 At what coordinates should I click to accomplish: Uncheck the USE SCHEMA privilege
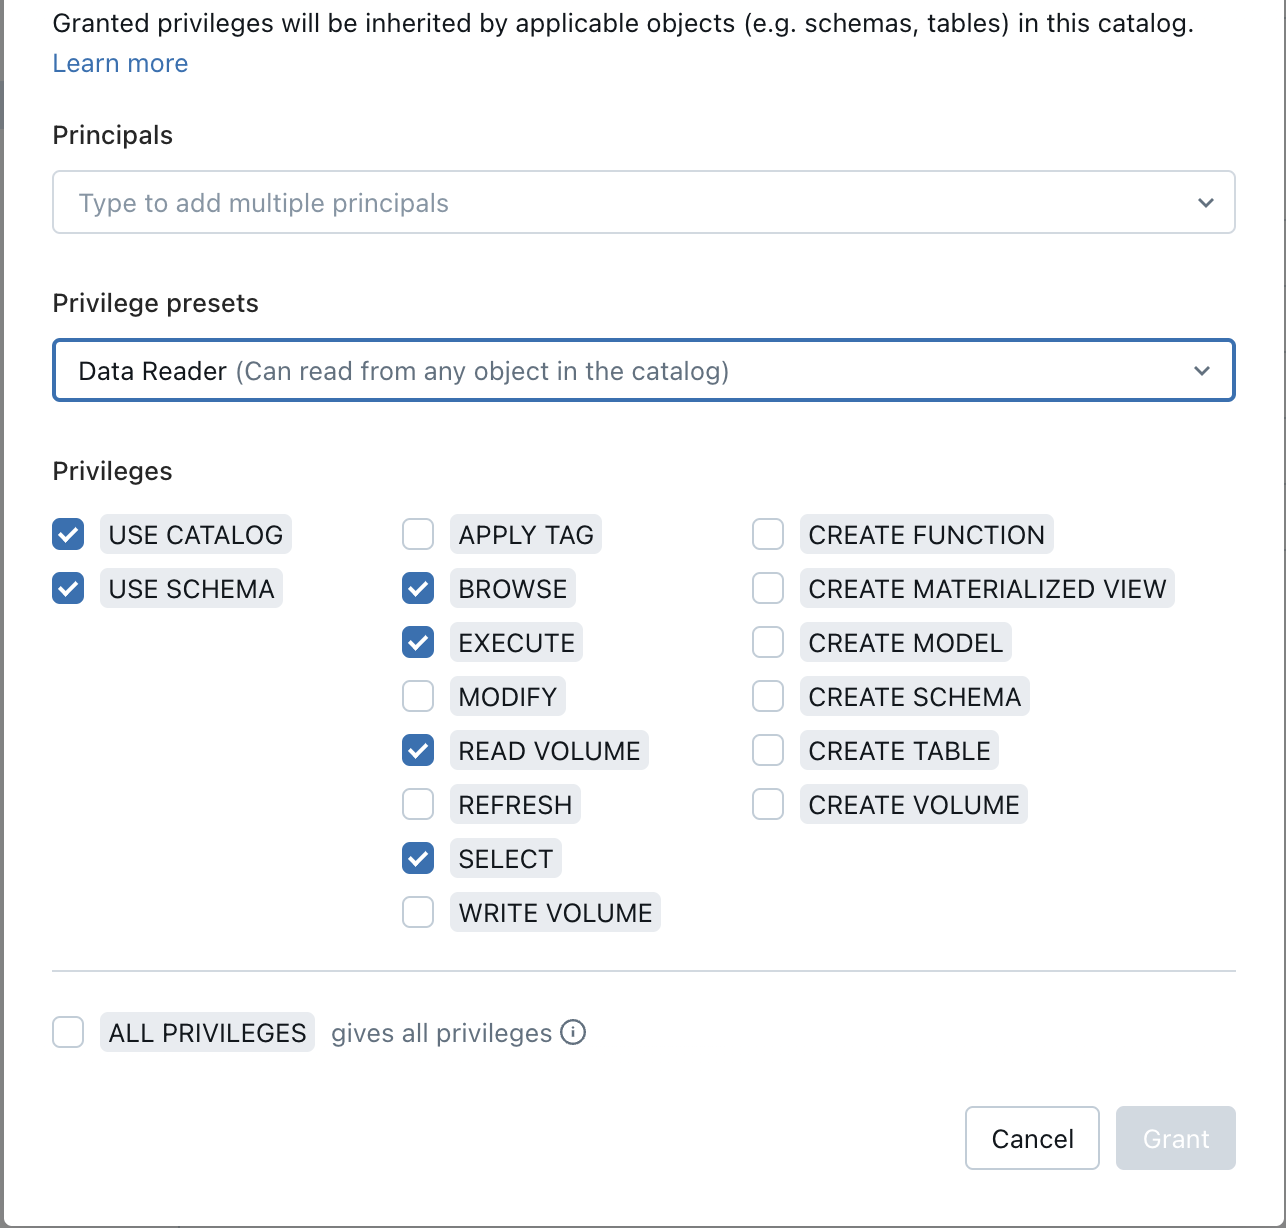click(x=67, y=588)
